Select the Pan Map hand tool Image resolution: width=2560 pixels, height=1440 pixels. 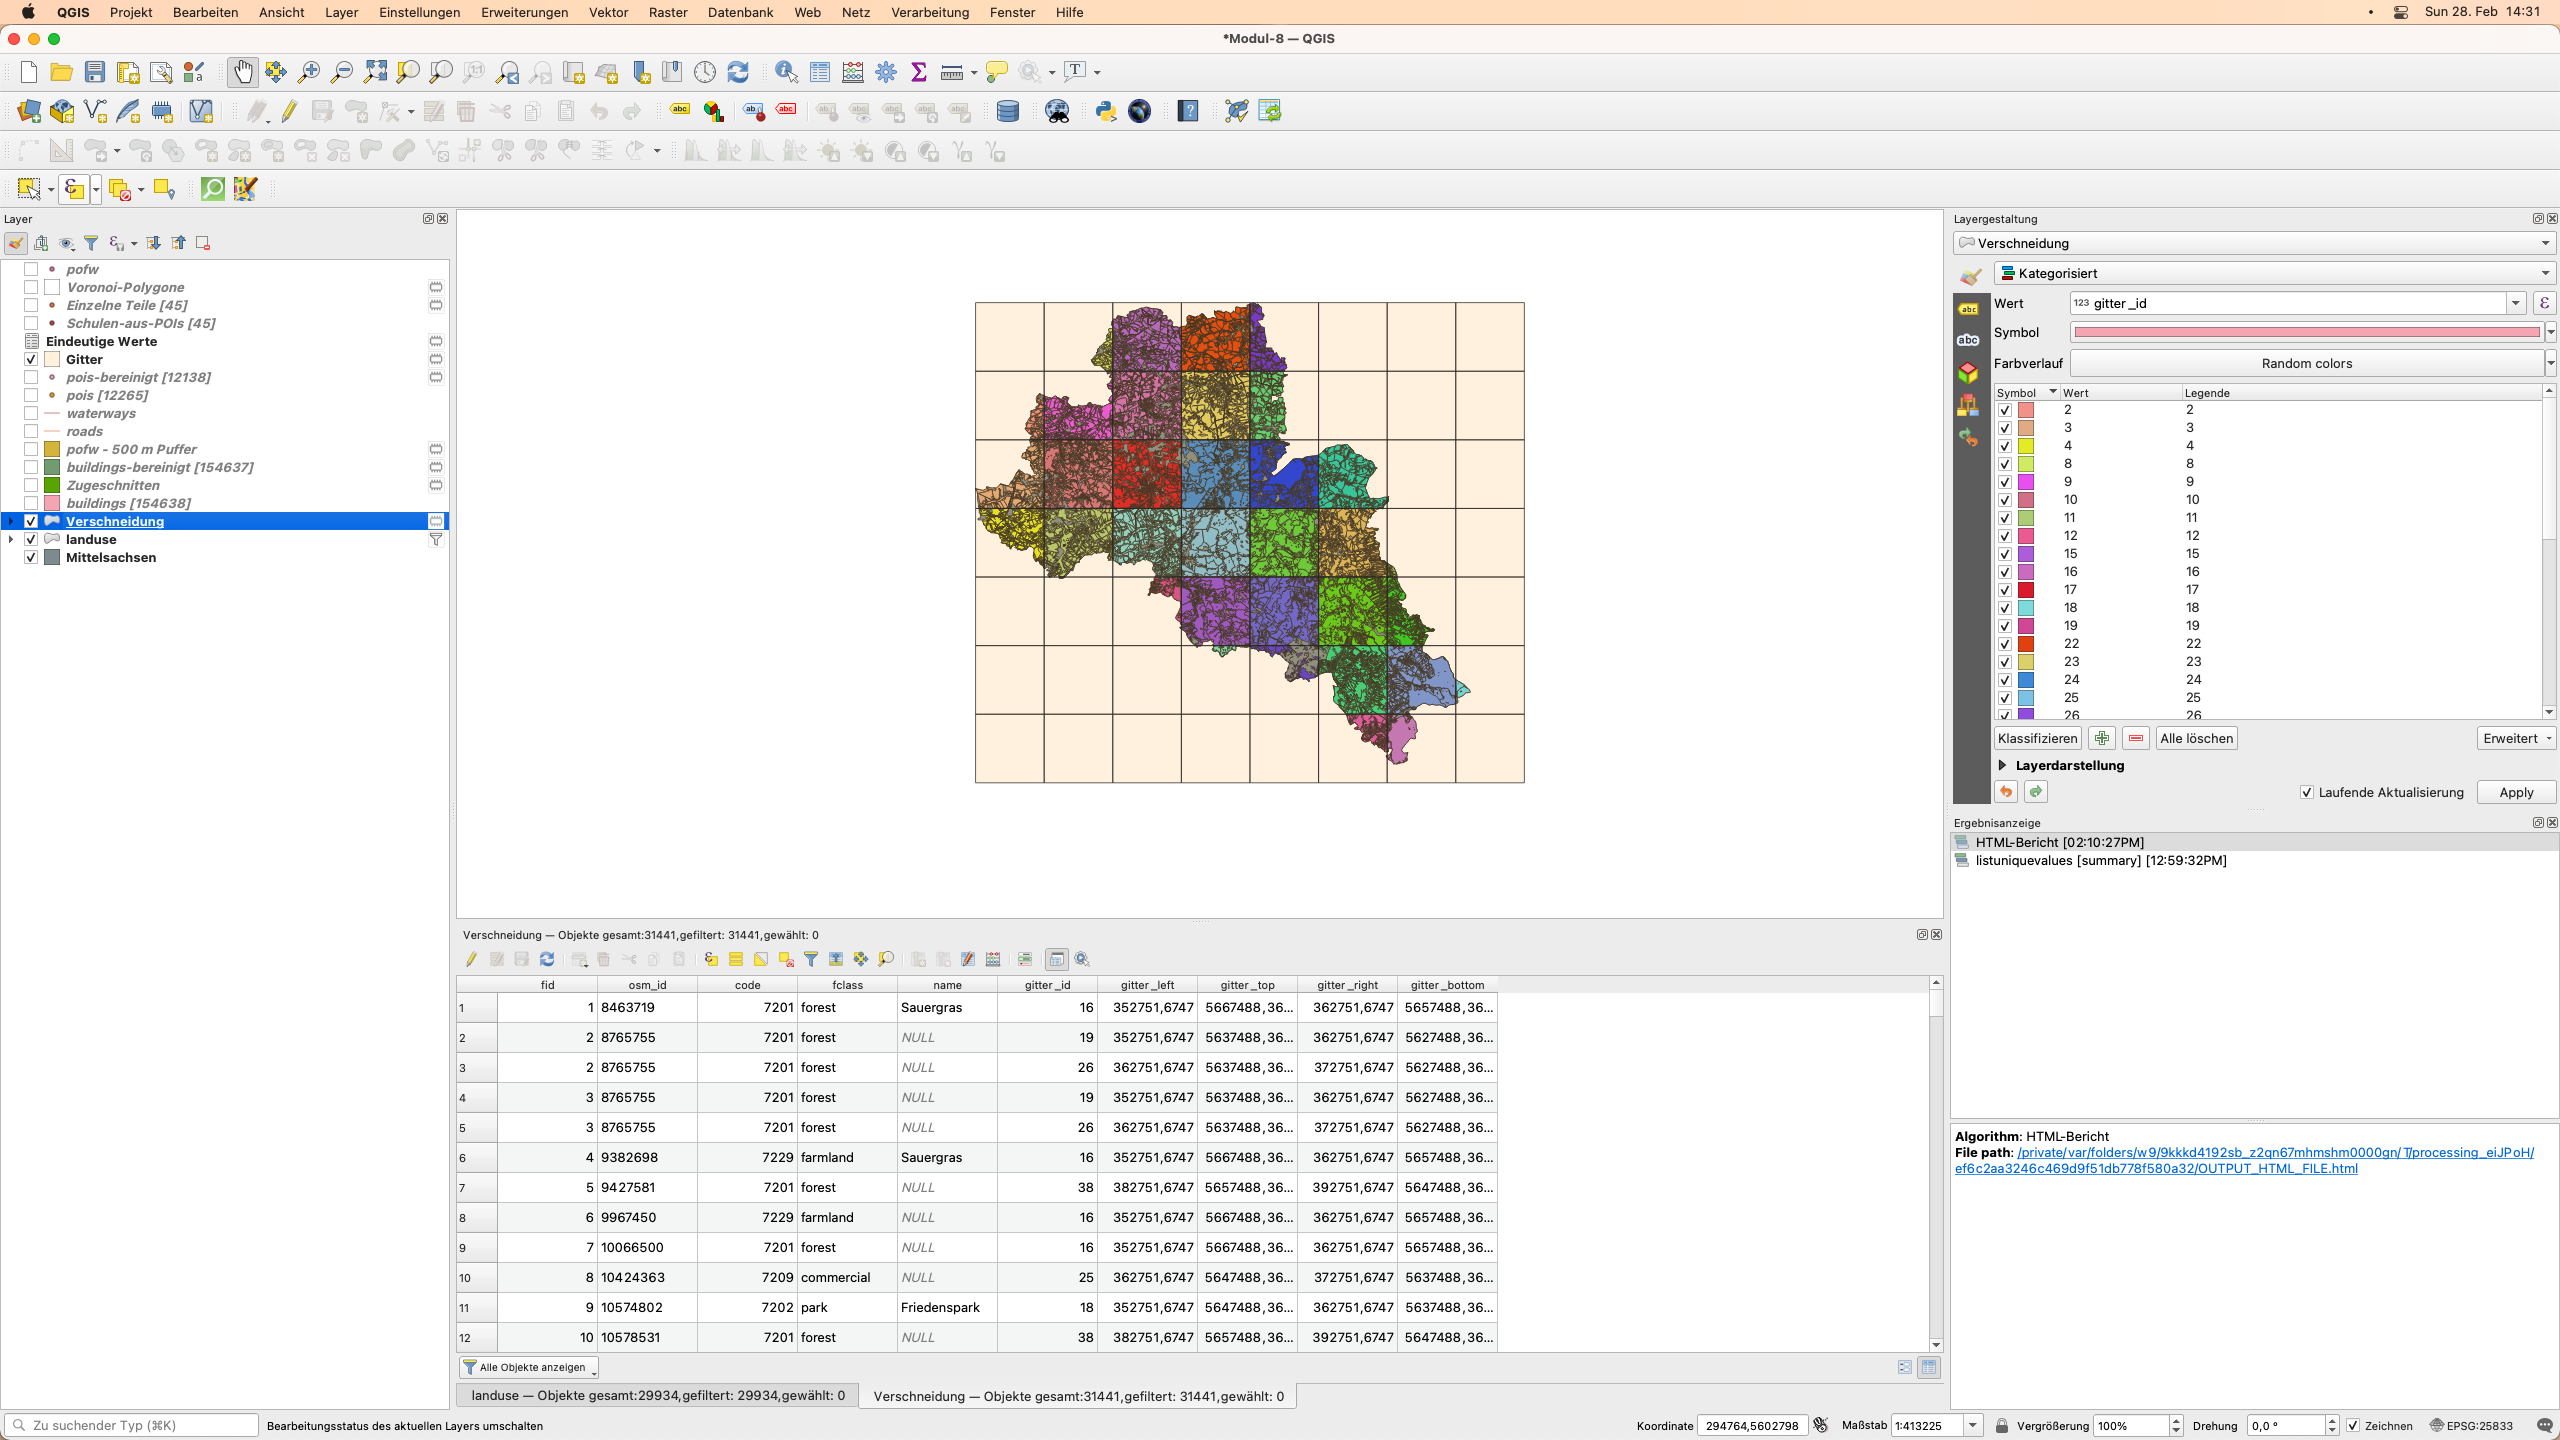[x=242, y=72]
